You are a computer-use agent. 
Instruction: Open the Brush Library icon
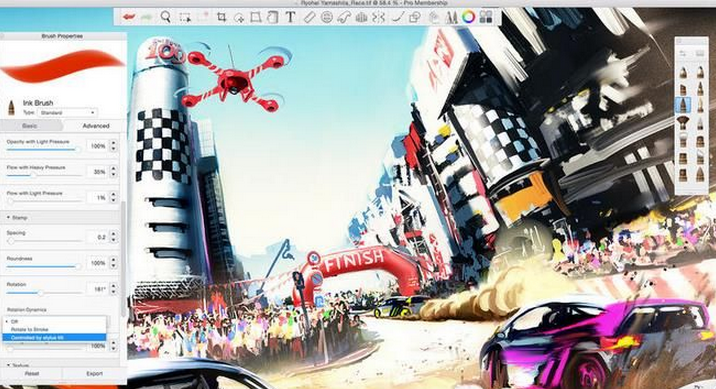(x=451, y=17)
